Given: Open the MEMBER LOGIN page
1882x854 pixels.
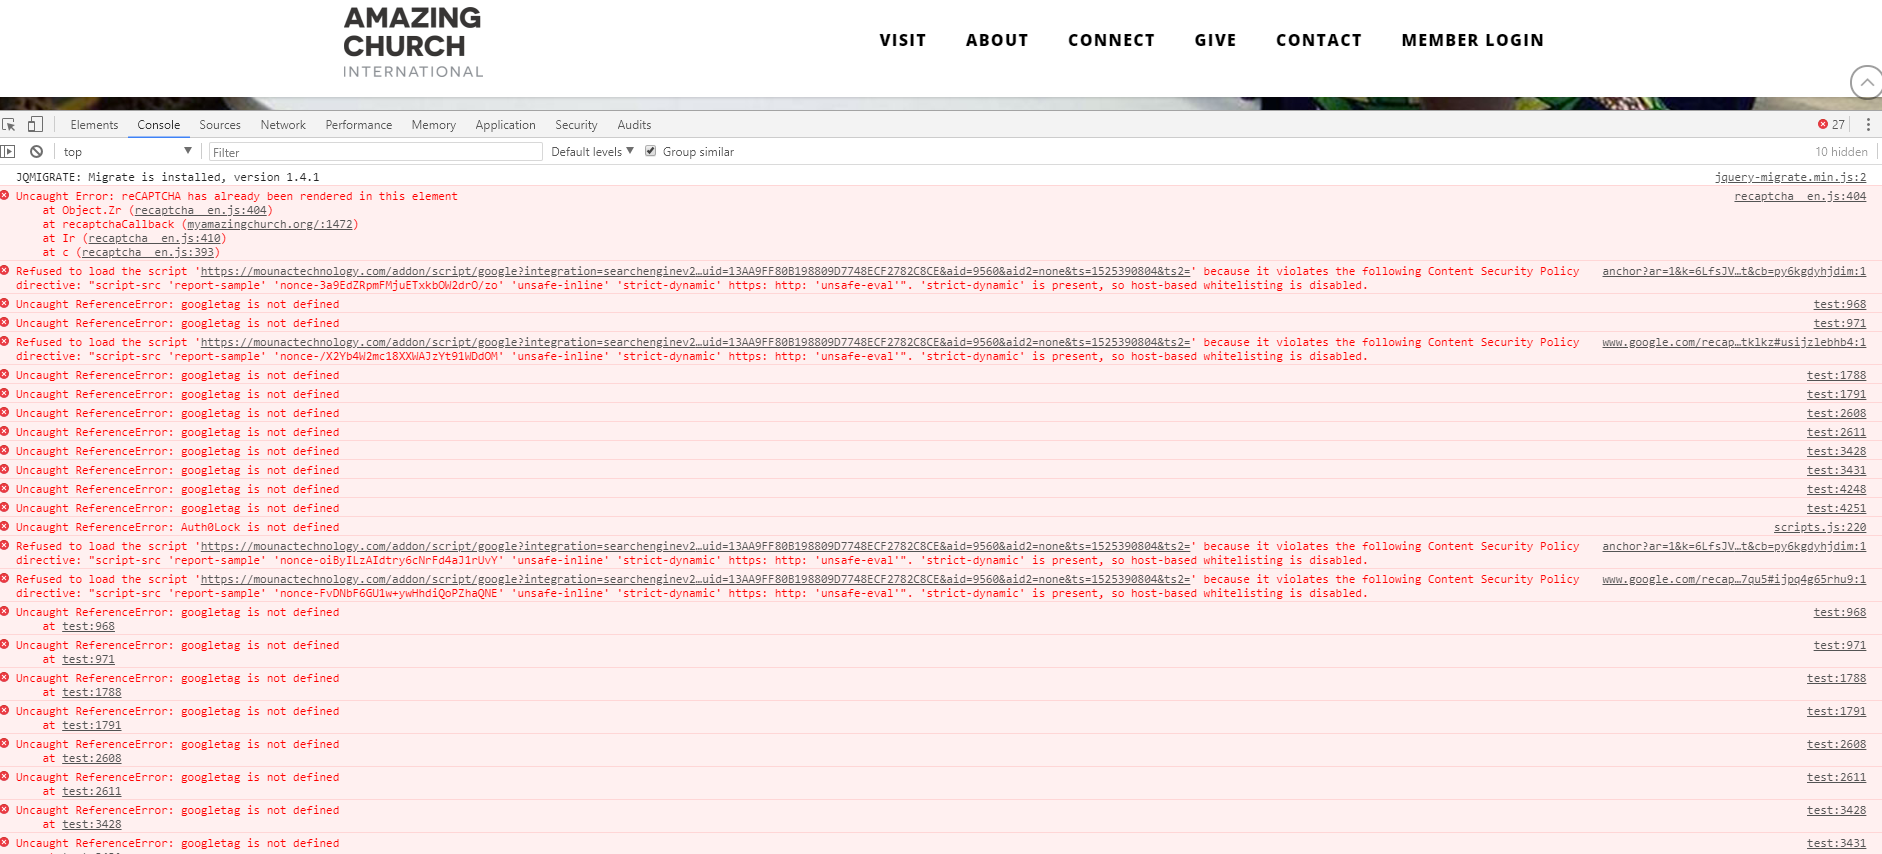Looking at the screenshot, I should tap(1472, 40).
